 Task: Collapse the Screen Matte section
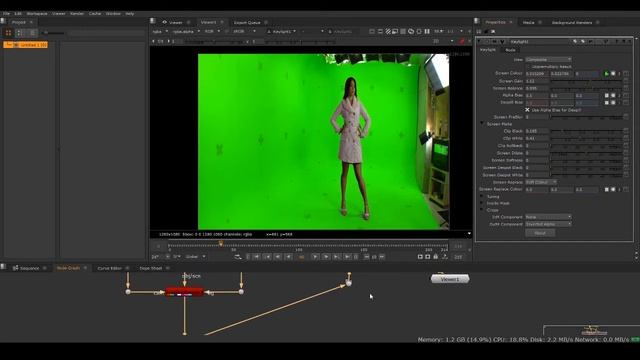pos(482,124)
